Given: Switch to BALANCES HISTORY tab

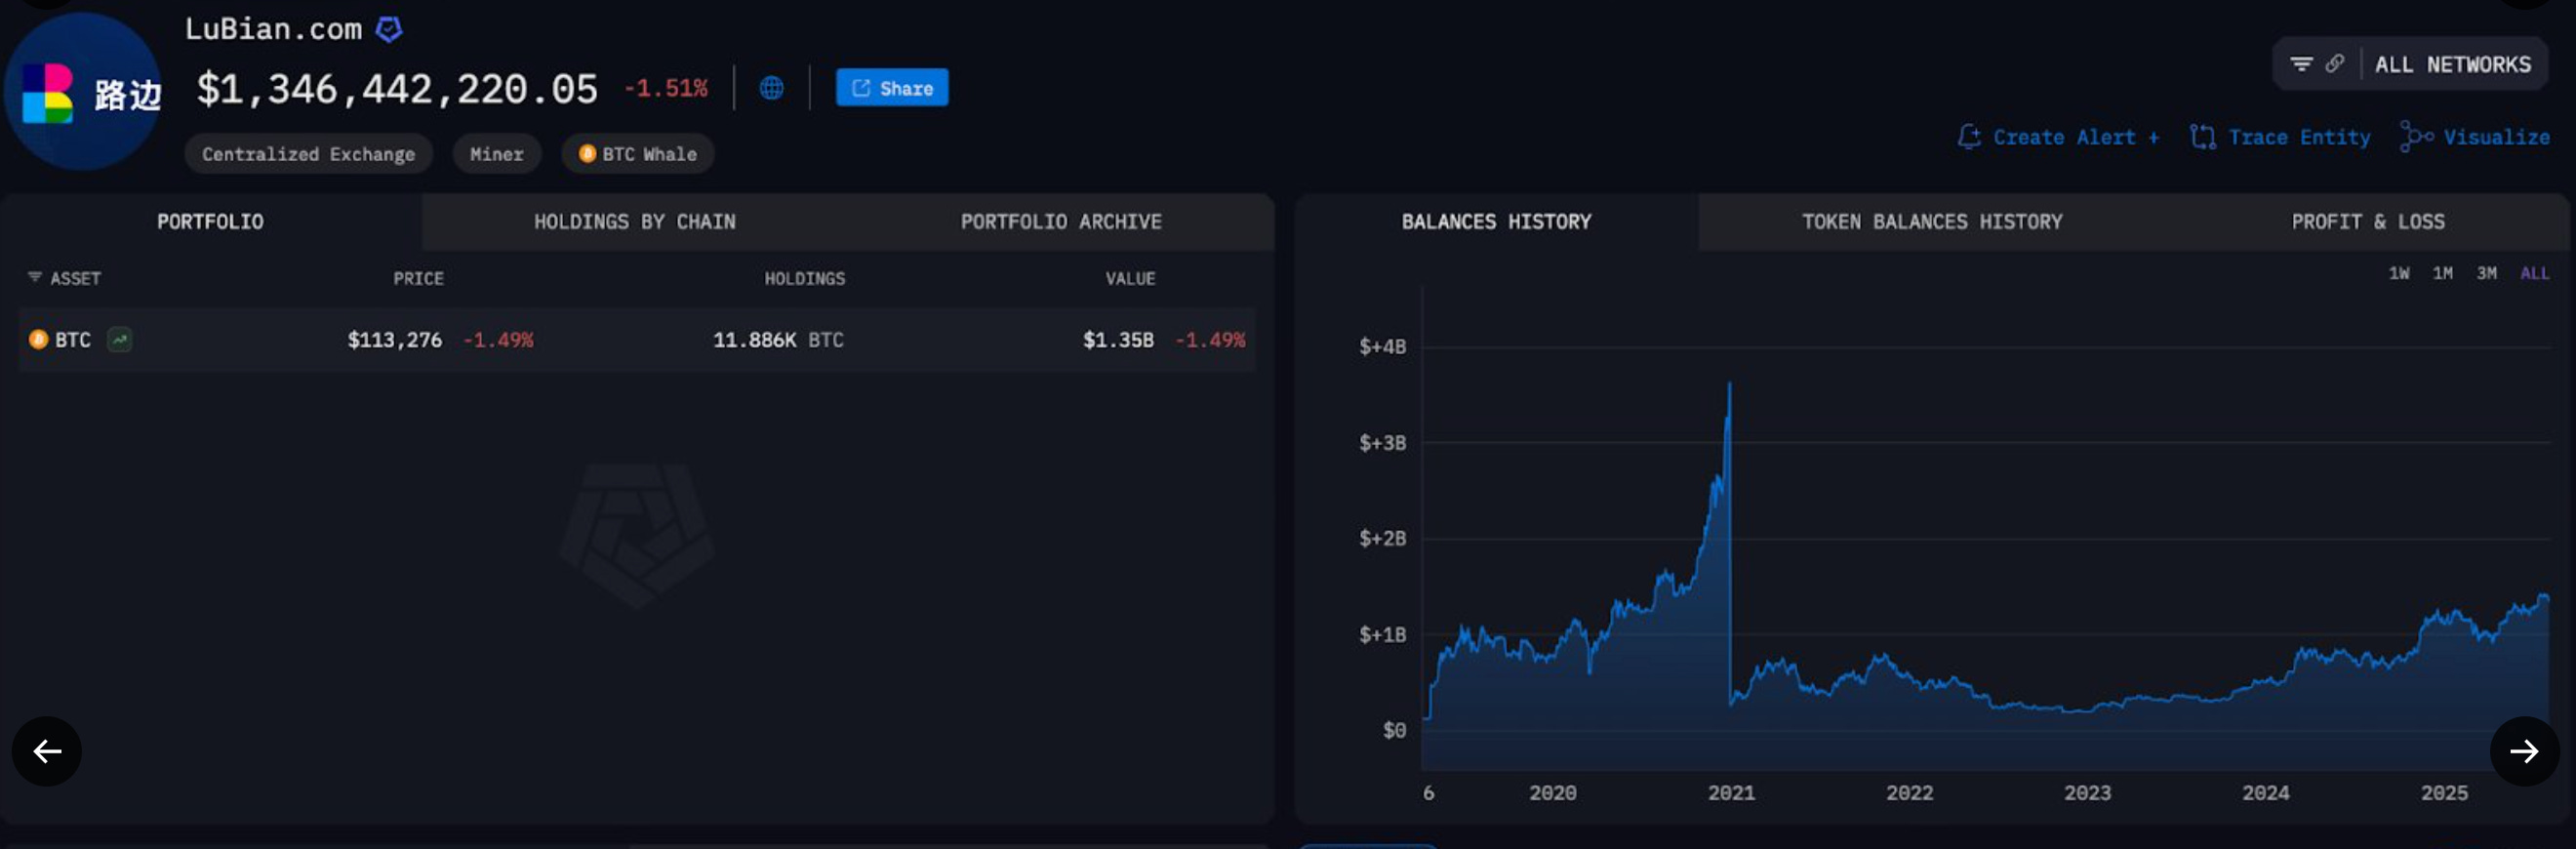Looking at the screenshot, I should point(1496,222).
